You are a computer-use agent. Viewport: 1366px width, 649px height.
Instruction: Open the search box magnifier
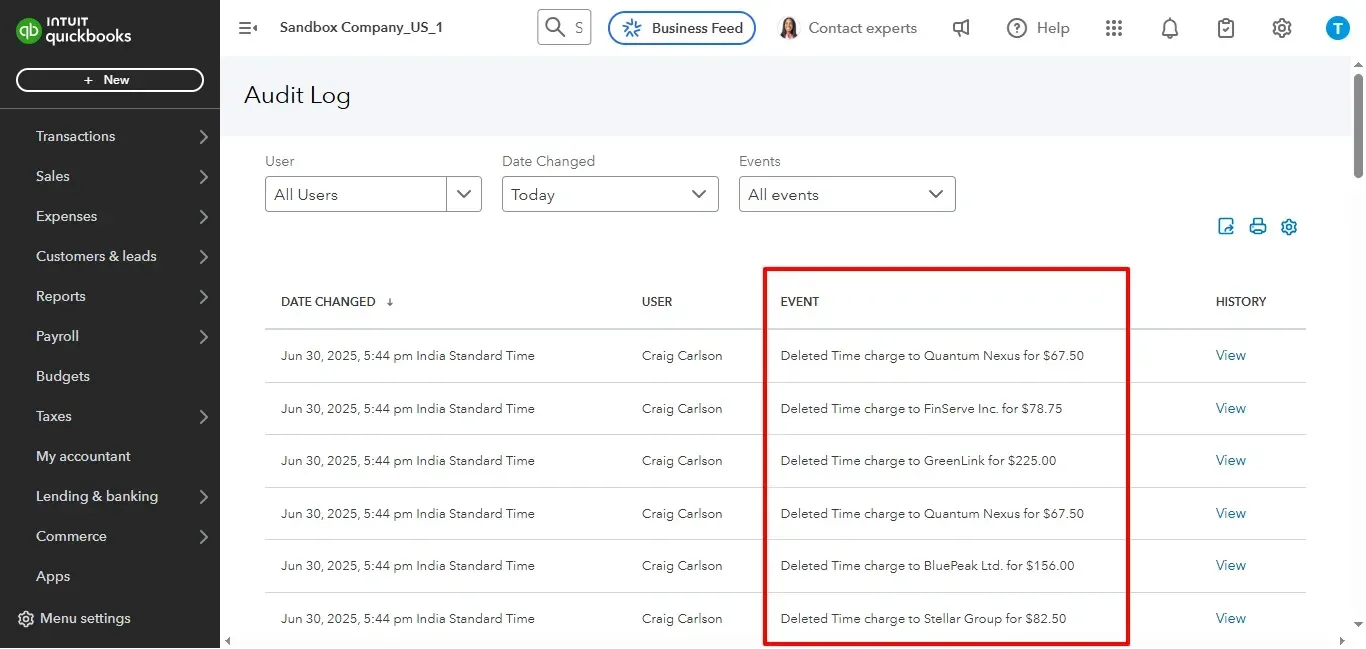[x=554, y=28]
